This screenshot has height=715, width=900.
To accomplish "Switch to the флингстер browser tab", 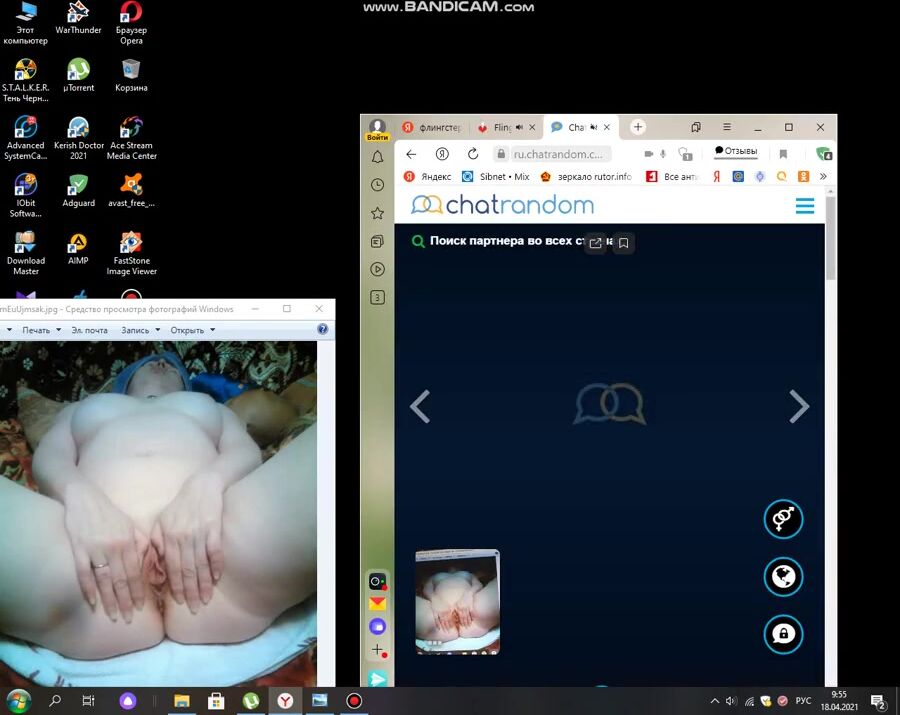I will click(x=432, y=128).
